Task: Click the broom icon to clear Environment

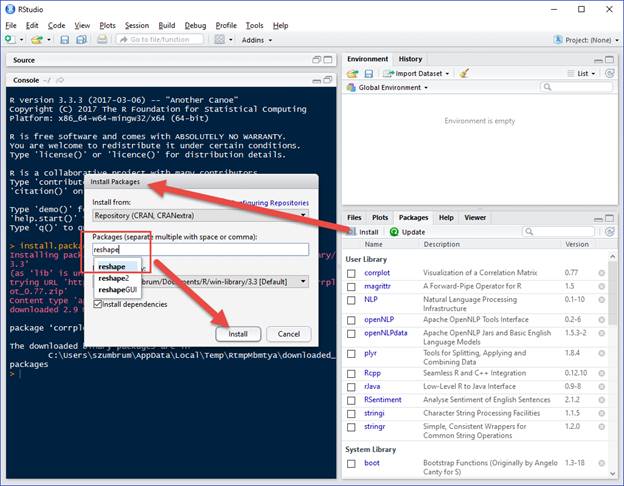Action: pyautogui.click(x=463, y=73)
